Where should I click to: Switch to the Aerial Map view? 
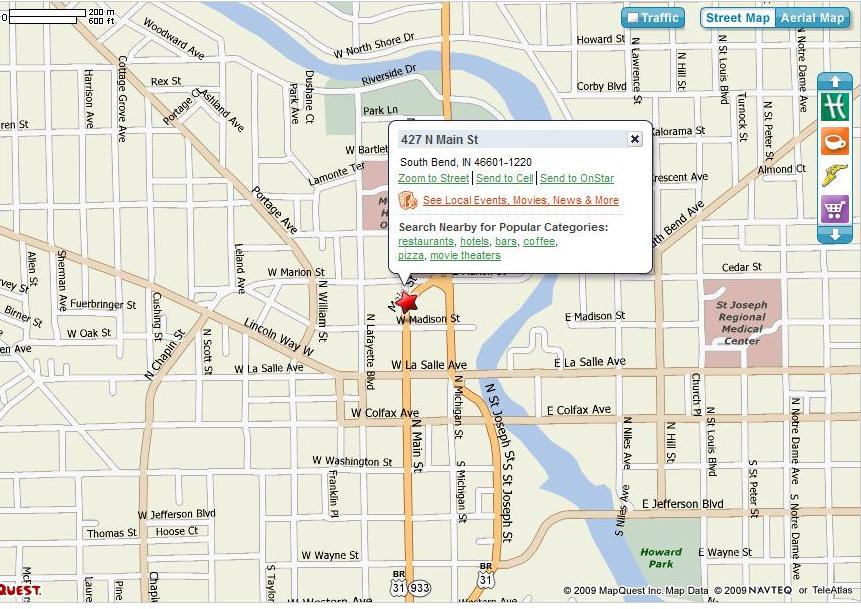point(812,18)
